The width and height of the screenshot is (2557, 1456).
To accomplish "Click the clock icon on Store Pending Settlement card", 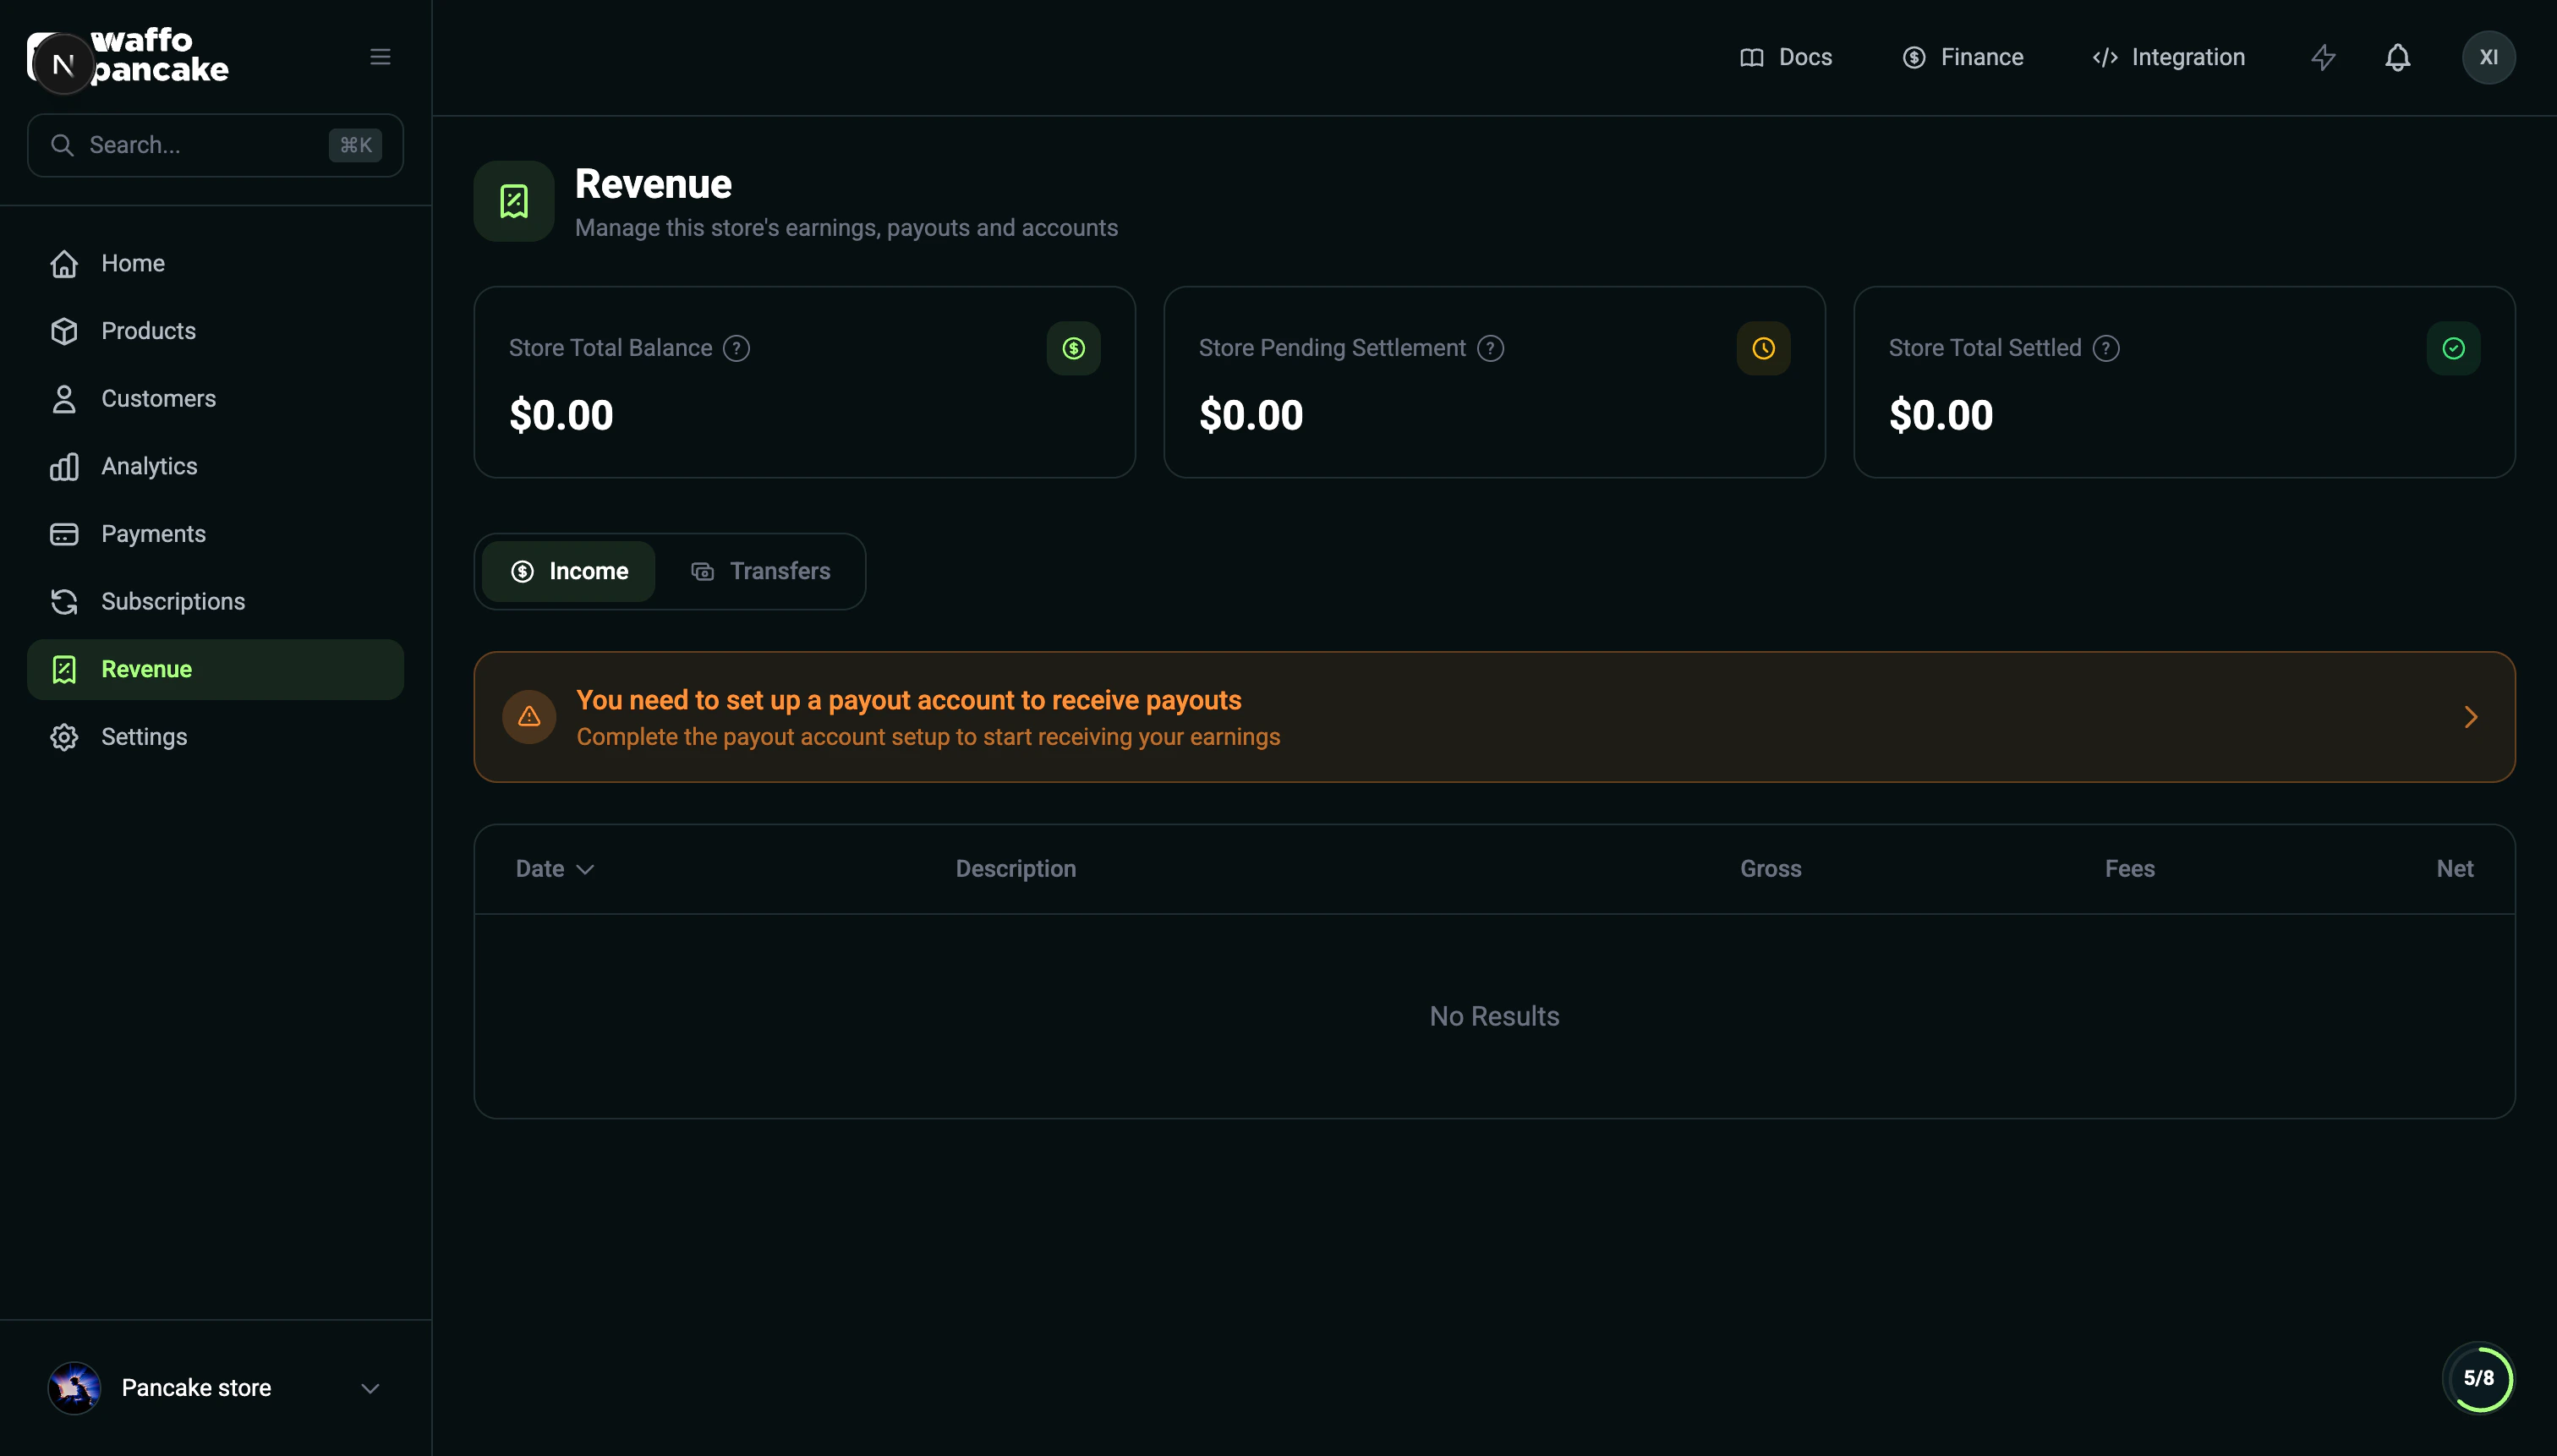I will pyautogui.click(x=1762, y=348).
